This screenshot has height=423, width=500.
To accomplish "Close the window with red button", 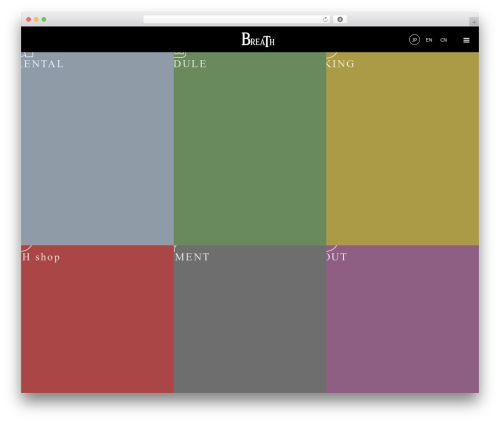I will (29, 19).
